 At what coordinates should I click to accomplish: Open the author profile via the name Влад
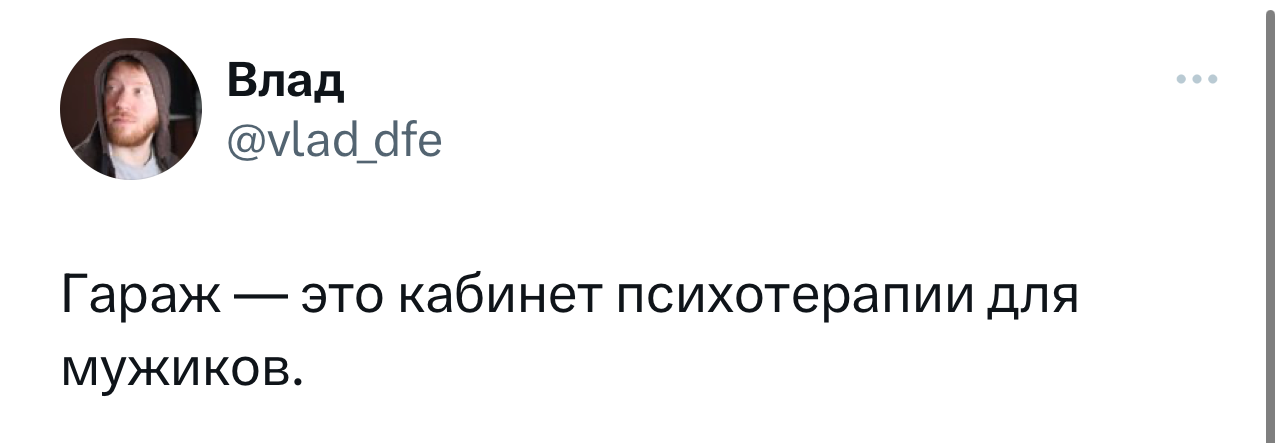point(286,82)
